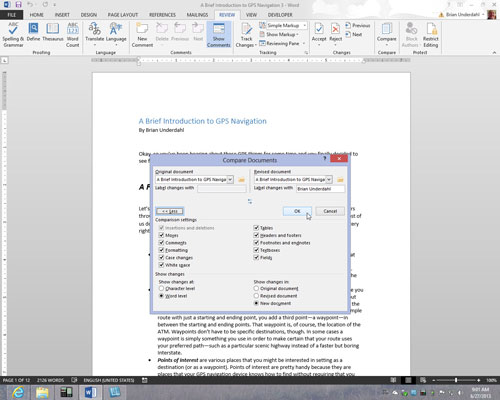The height and width of the screenshot is (400, 500).
Task: Click Cancel in Compare Documents
Action: 330,211
